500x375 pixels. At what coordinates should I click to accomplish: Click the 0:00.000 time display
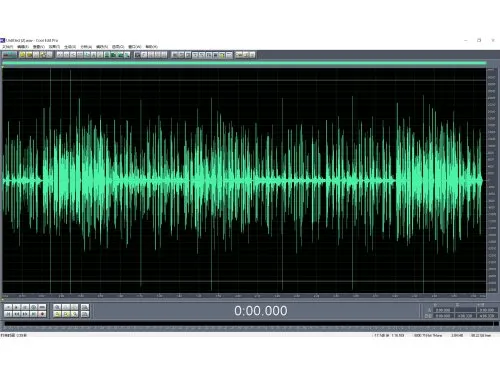pyautogui.click(x=260, y=311)
